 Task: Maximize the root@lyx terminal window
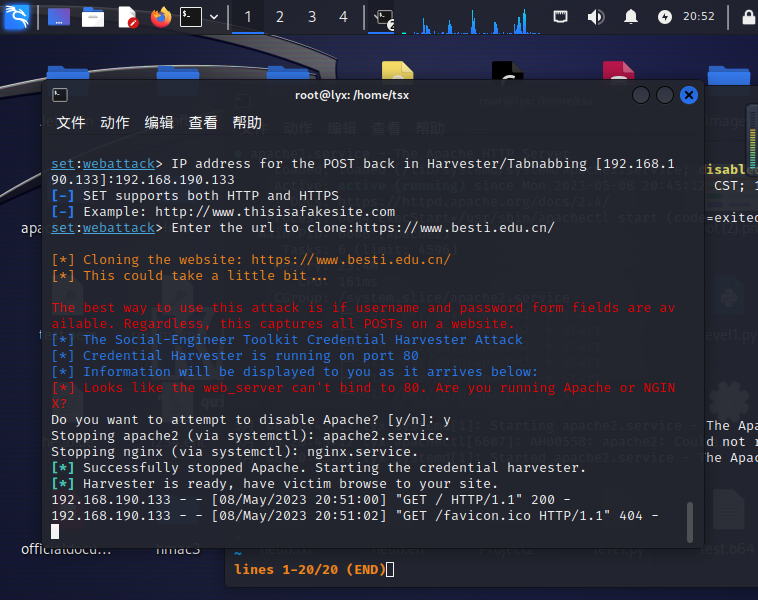[x=665, y=95]
